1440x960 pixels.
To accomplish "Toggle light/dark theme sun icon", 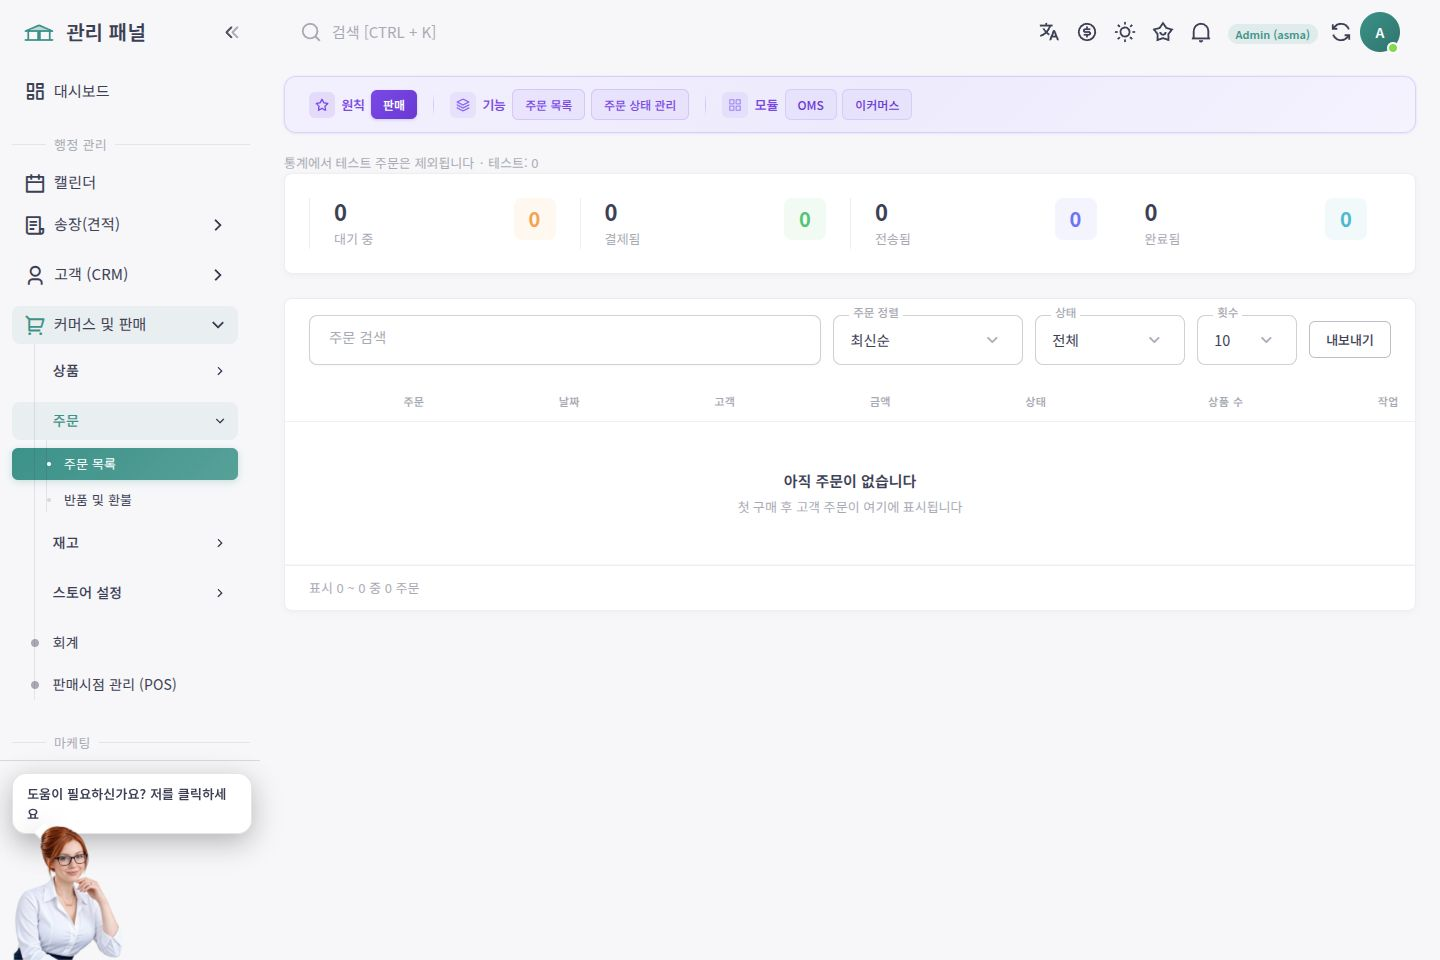I will (x=1125, y=32).
